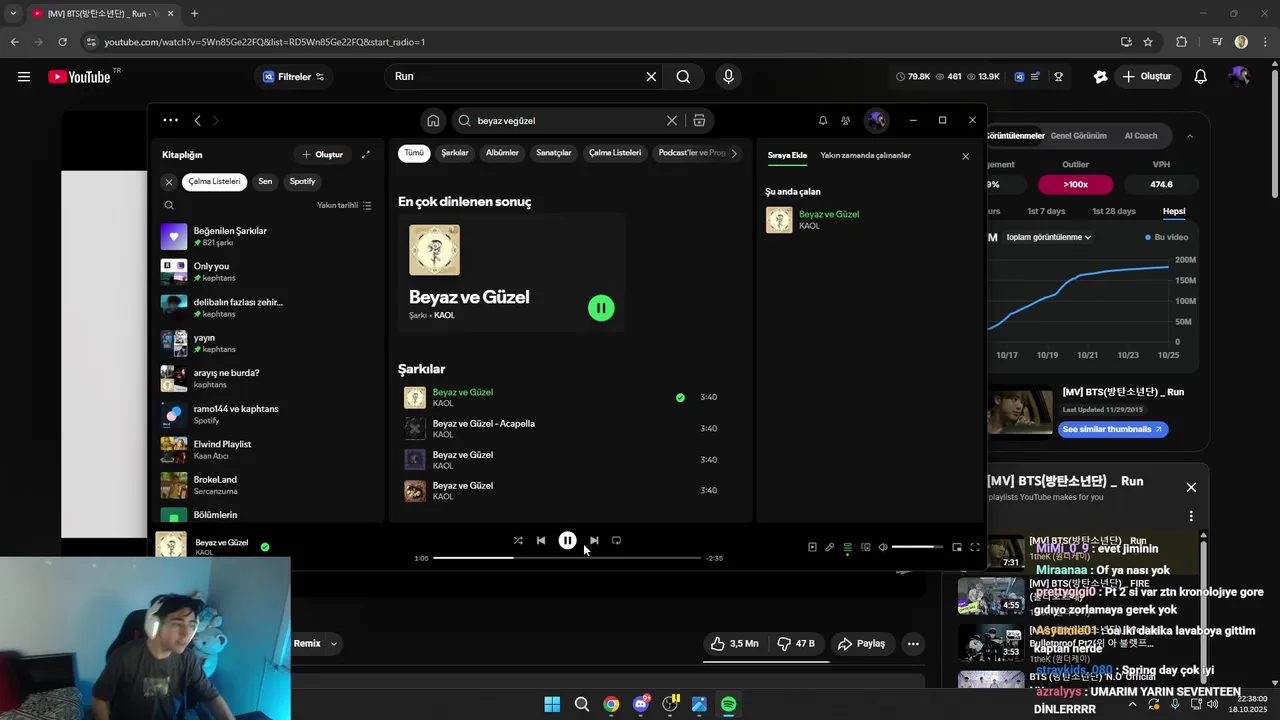Click Oluştur button in Spotify library
This screenshot has width=1280, height=720.
point(323,154)
